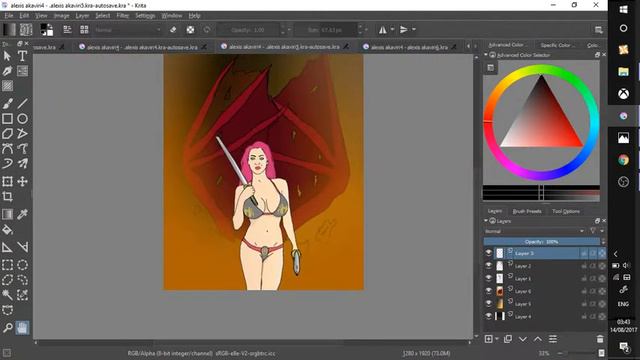Open the brush blending mode dropdown

[128, 30]
